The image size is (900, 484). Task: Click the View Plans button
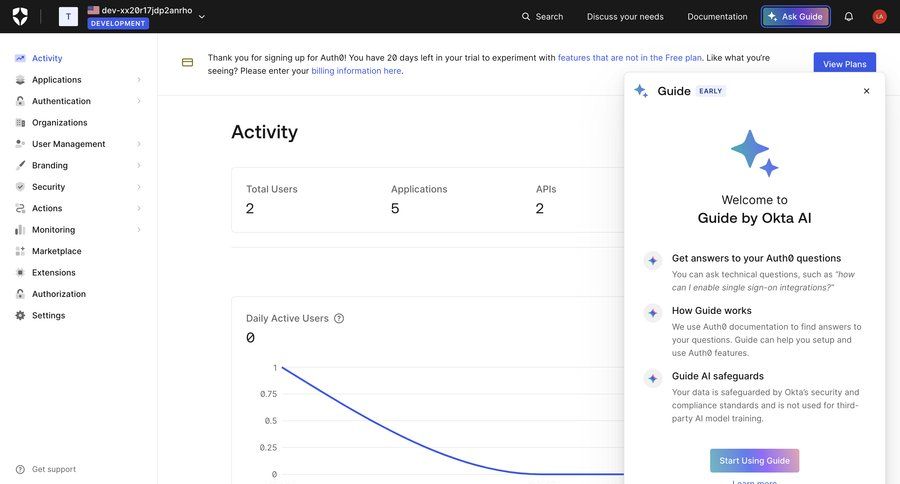(x=844, y=64)
